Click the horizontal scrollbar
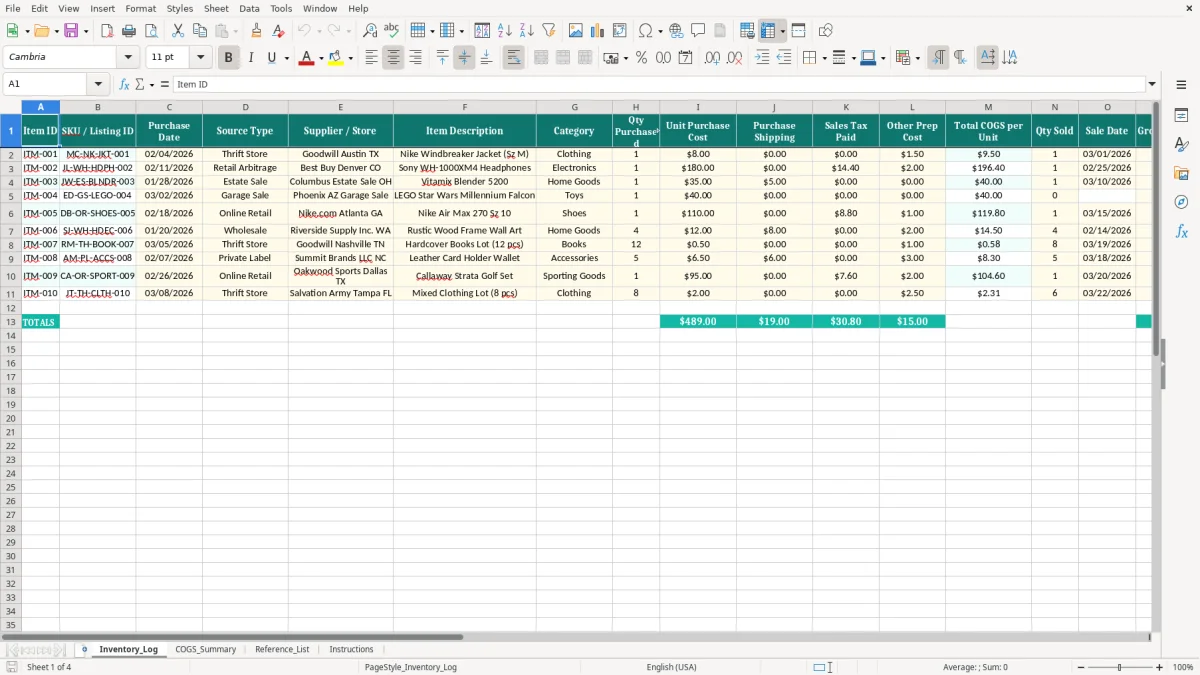 click(232, 636)
